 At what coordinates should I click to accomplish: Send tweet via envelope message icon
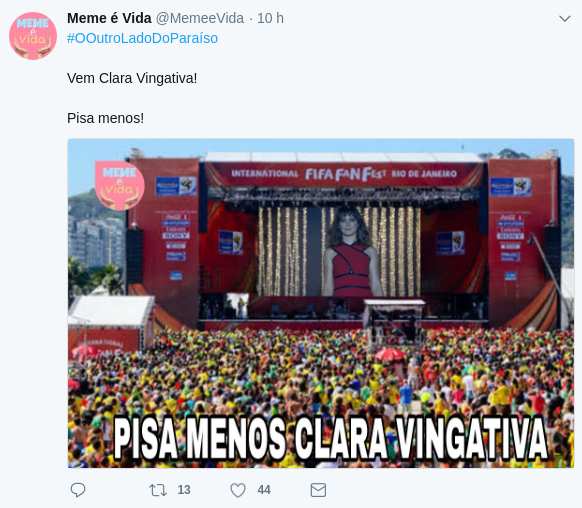318,490
